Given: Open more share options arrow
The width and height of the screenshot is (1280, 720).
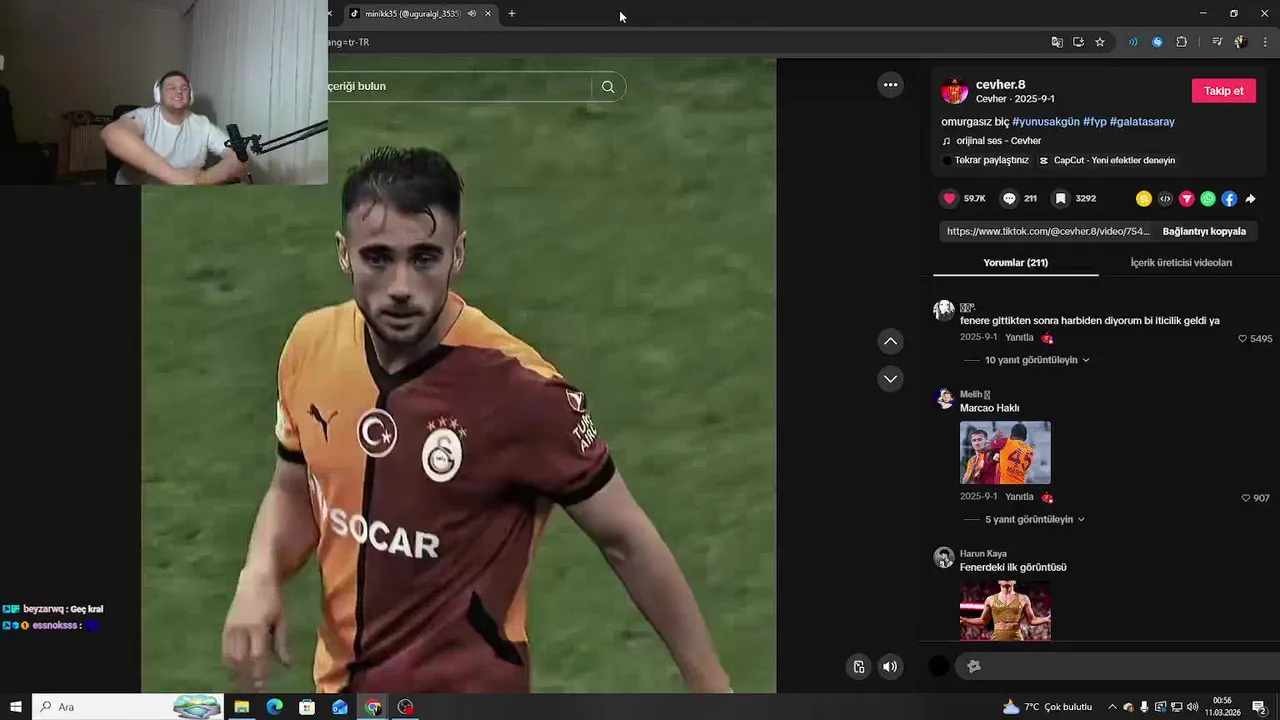Looking at the screenshot, I should (x=1251, y=199).
